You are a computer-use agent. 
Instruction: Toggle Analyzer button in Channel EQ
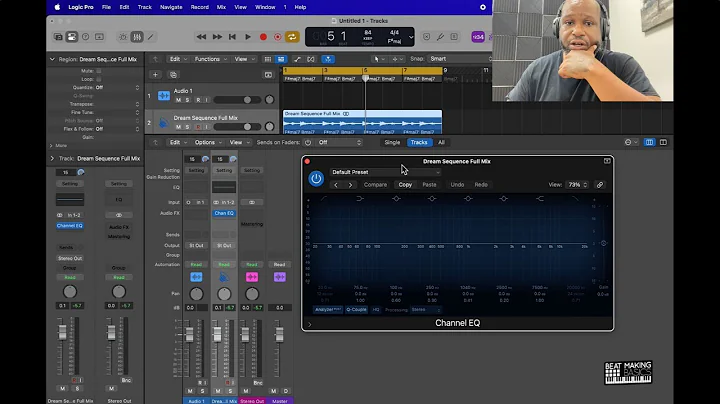click(x=328, y=310)
